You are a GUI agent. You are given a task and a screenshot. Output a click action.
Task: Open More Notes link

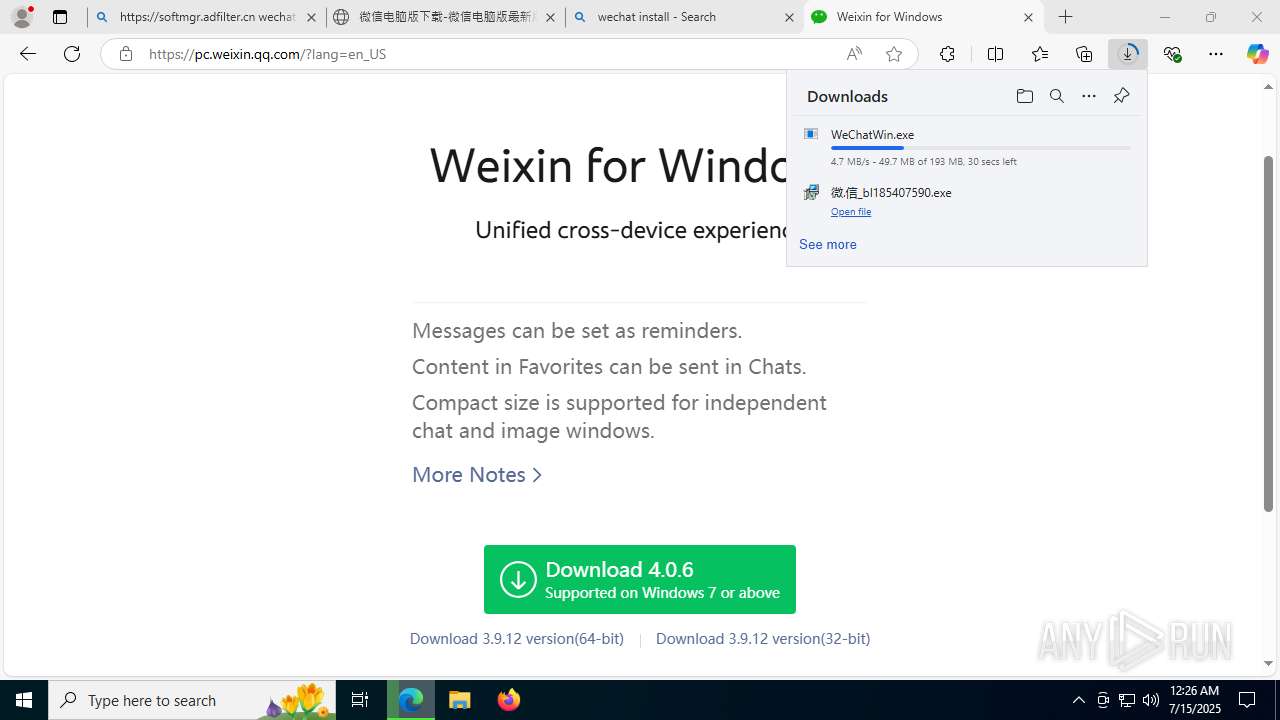pos(476,474)
